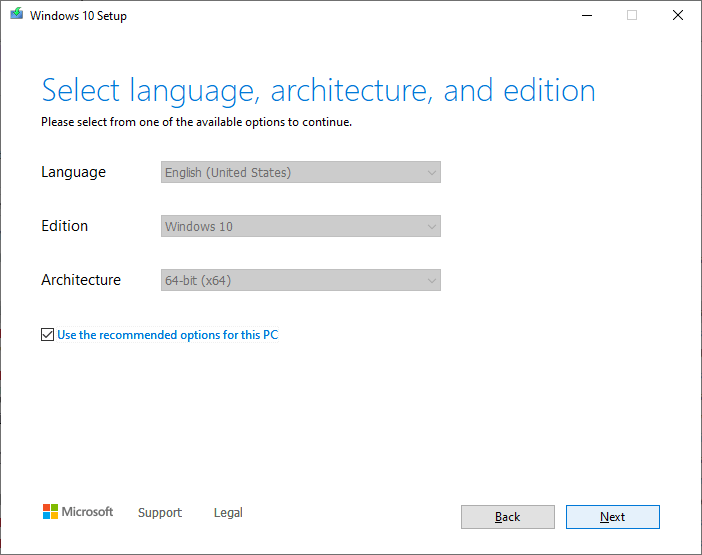
Task: Click the Language field label
Action: coord(73,172)
